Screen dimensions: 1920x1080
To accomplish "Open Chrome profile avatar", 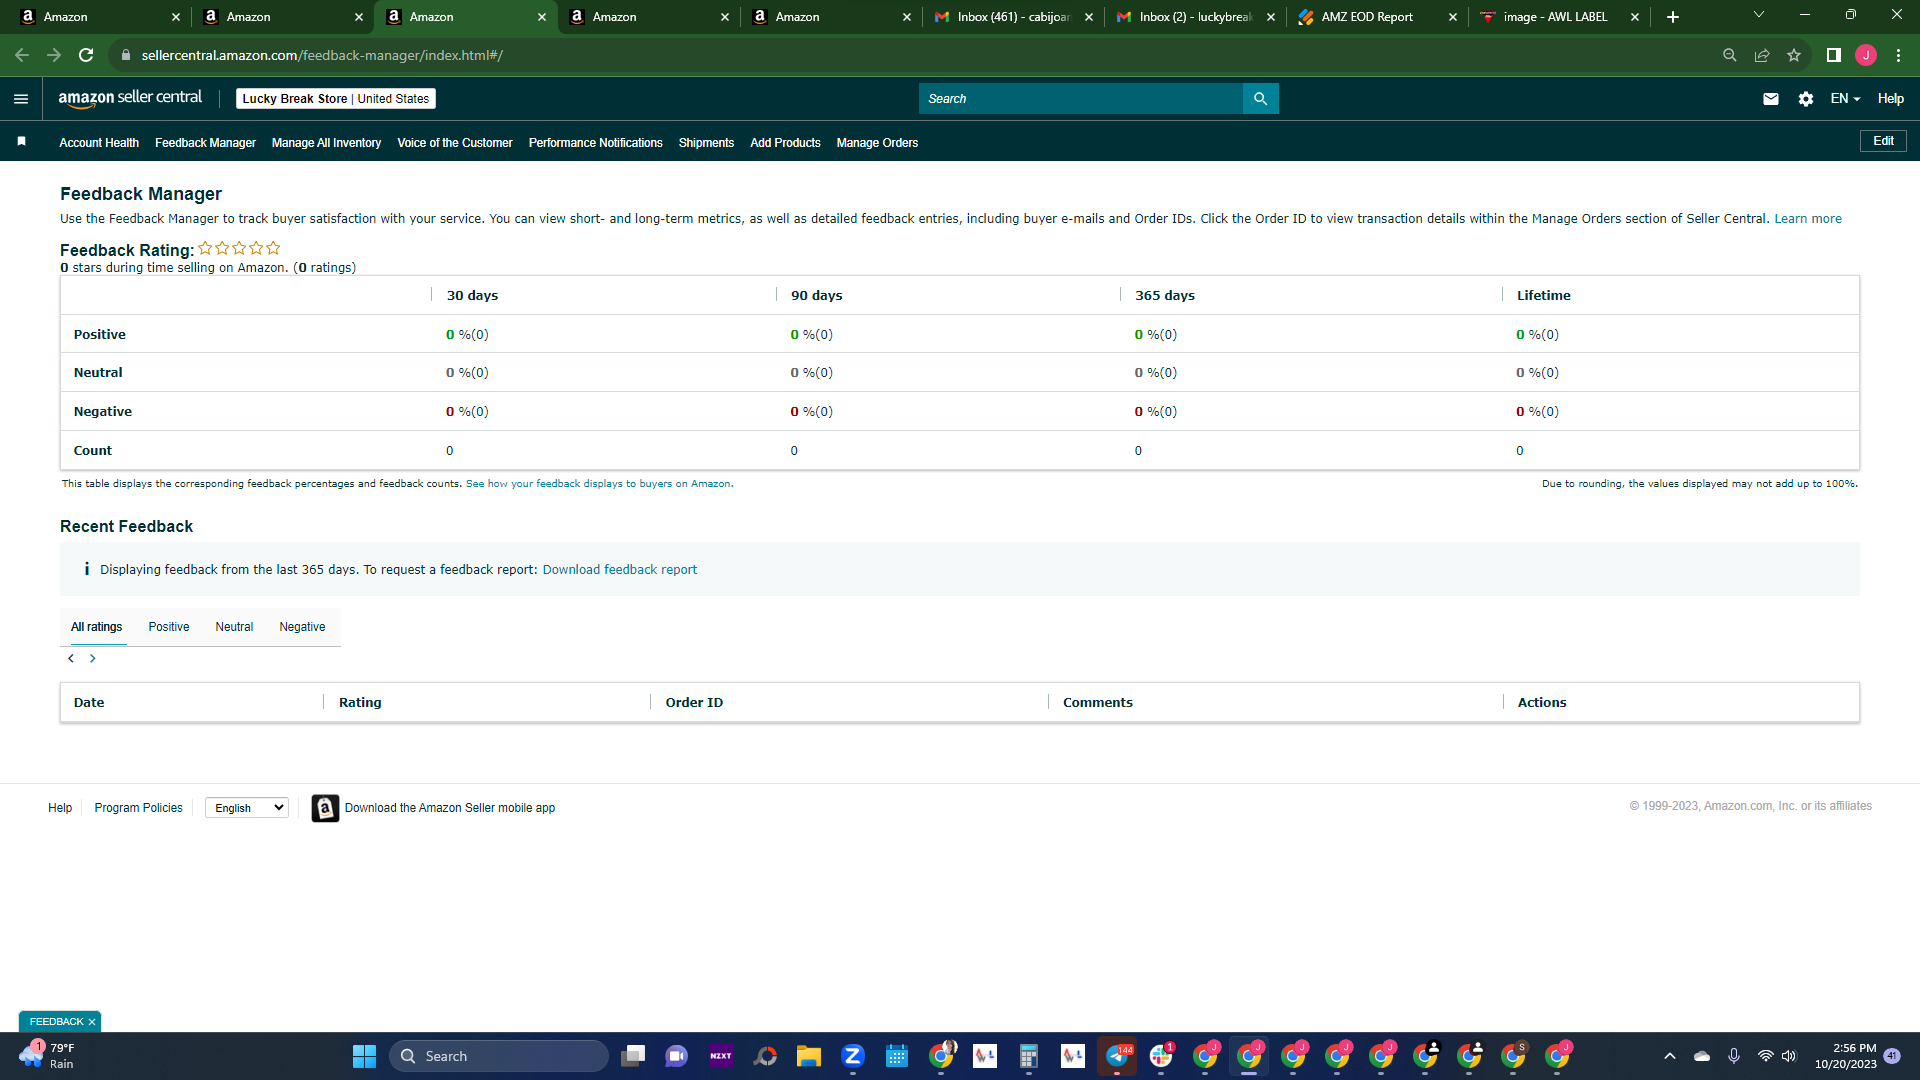I will (1866, 55).
